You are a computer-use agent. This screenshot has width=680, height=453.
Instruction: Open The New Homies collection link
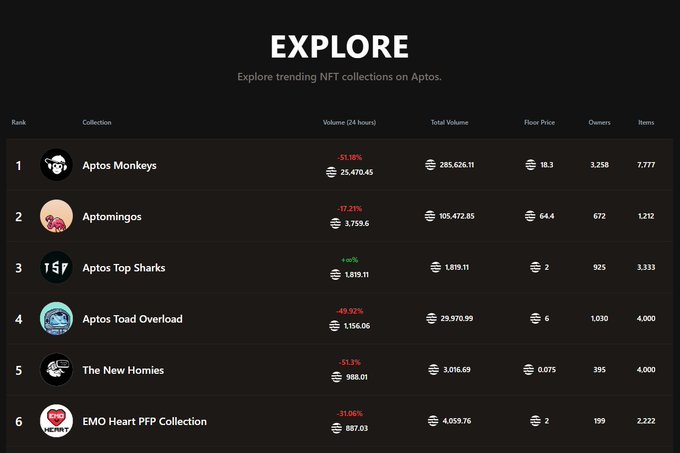click(123, 370)
